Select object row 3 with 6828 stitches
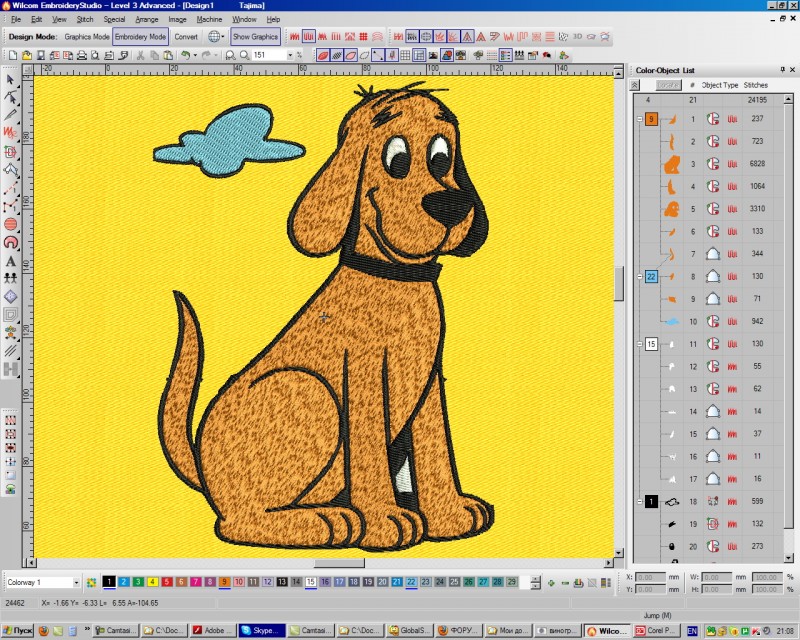 pyautogui.click(x=710, y=164)
